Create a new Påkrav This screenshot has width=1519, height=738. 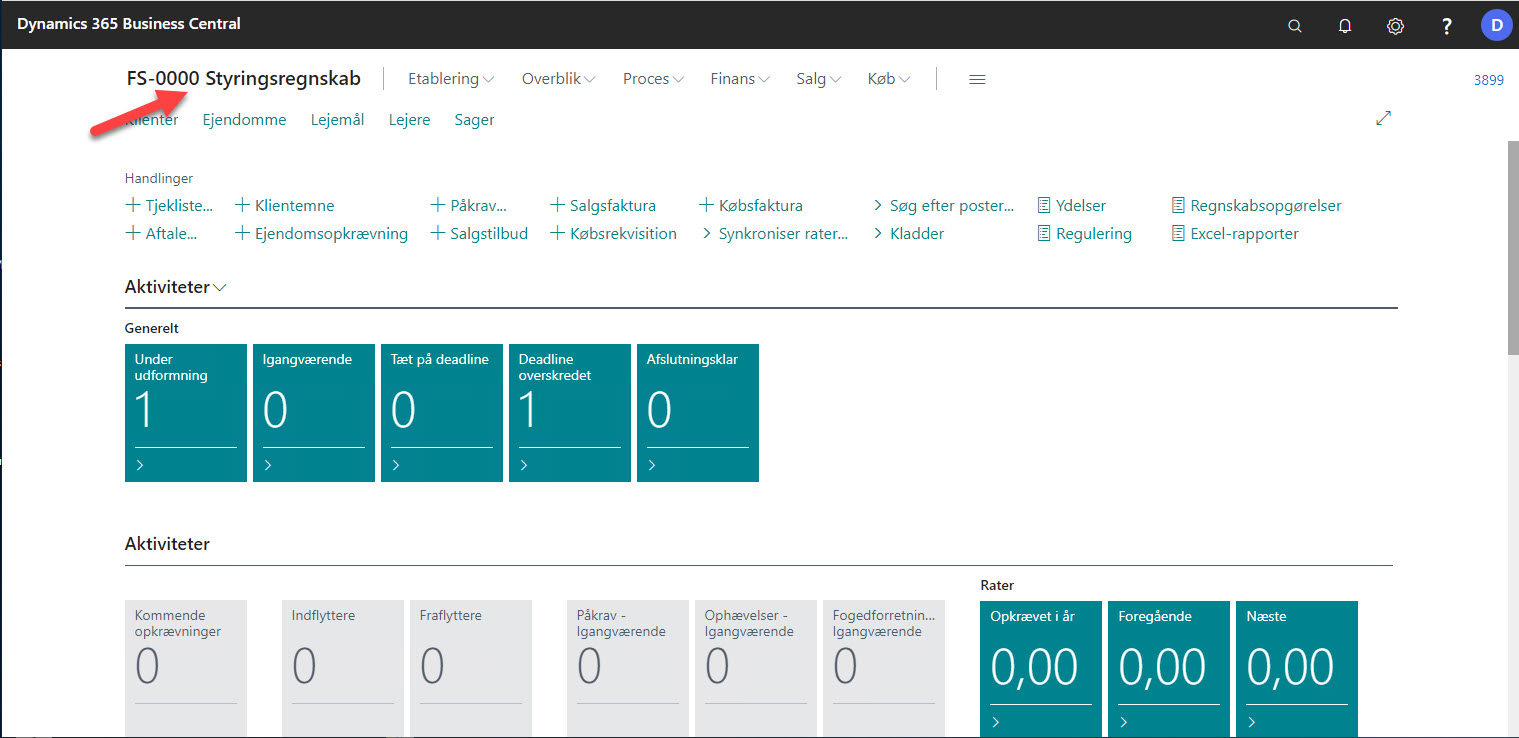[x=469, y=206]
